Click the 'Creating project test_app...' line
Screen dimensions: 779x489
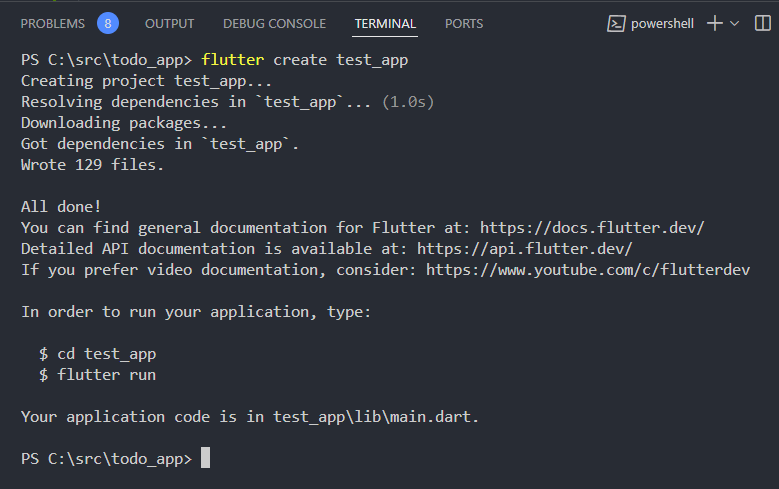tap(147, 81)
